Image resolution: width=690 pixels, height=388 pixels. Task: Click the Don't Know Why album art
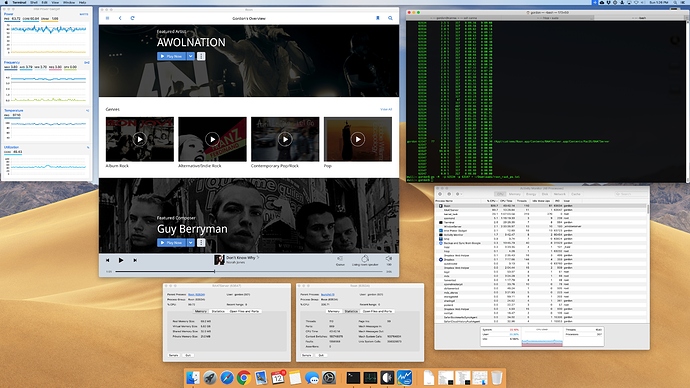(x=219, y=260)
